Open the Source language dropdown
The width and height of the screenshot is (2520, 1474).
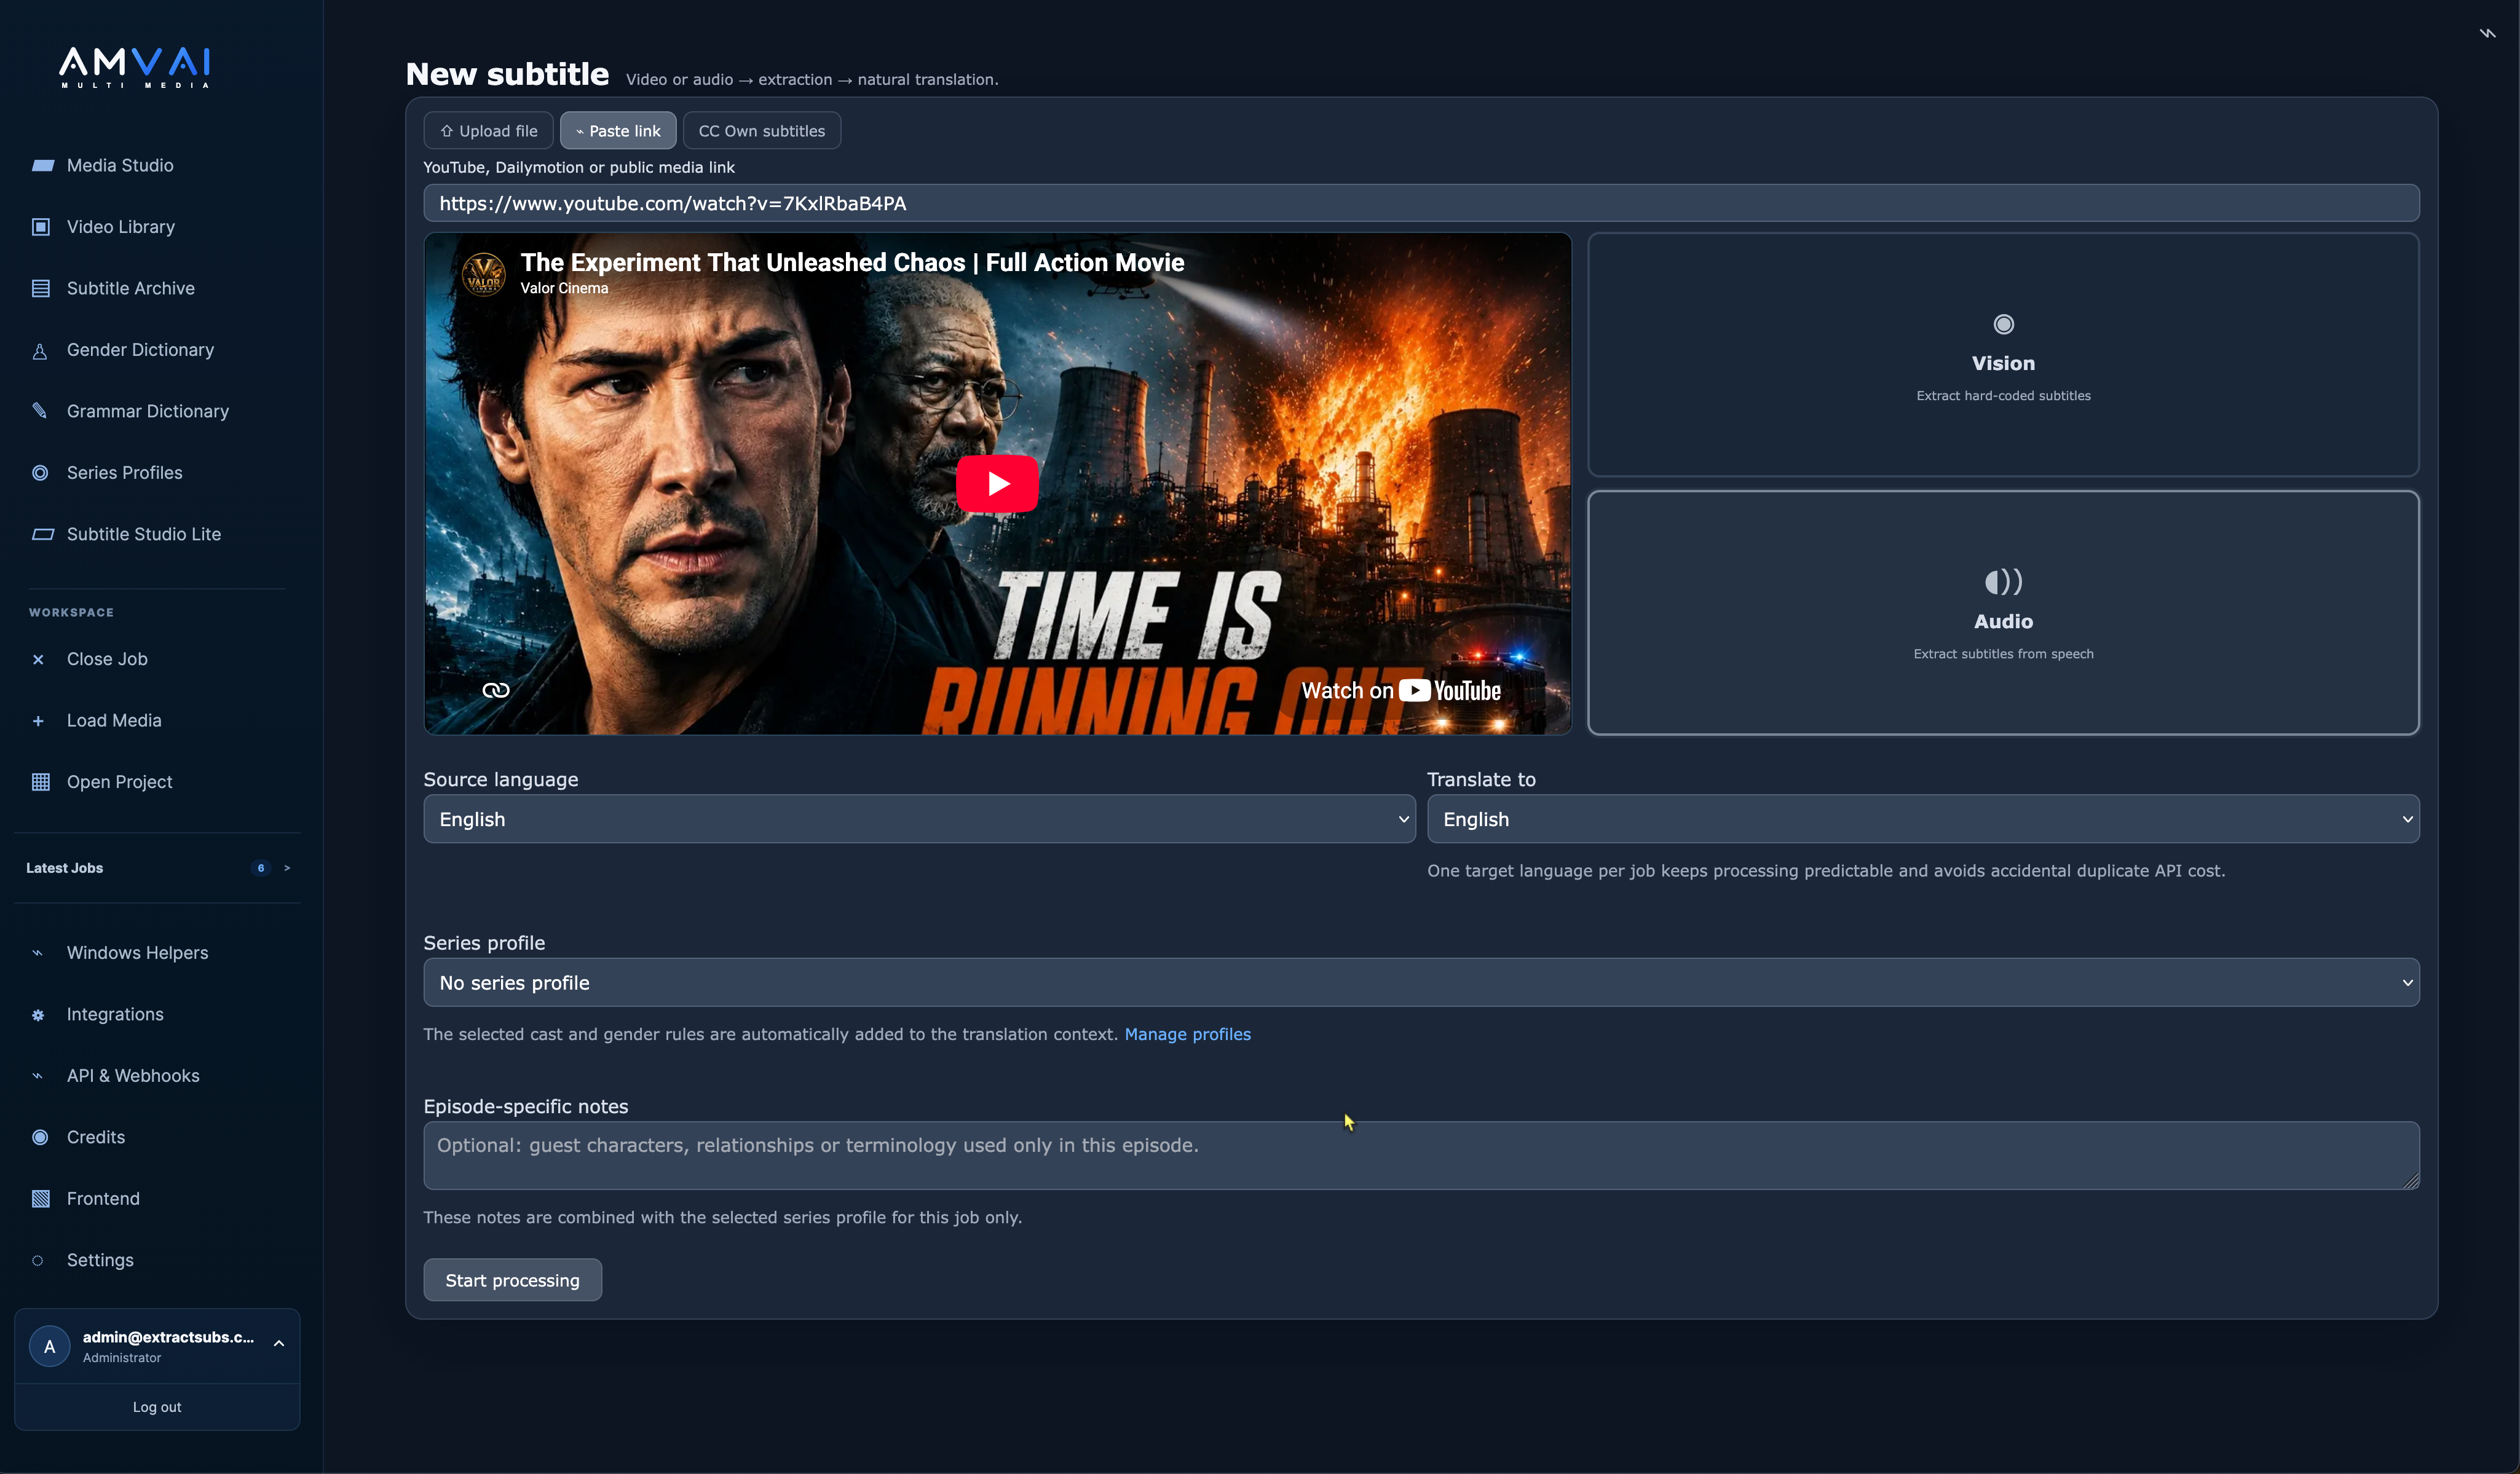pos(919,819)
